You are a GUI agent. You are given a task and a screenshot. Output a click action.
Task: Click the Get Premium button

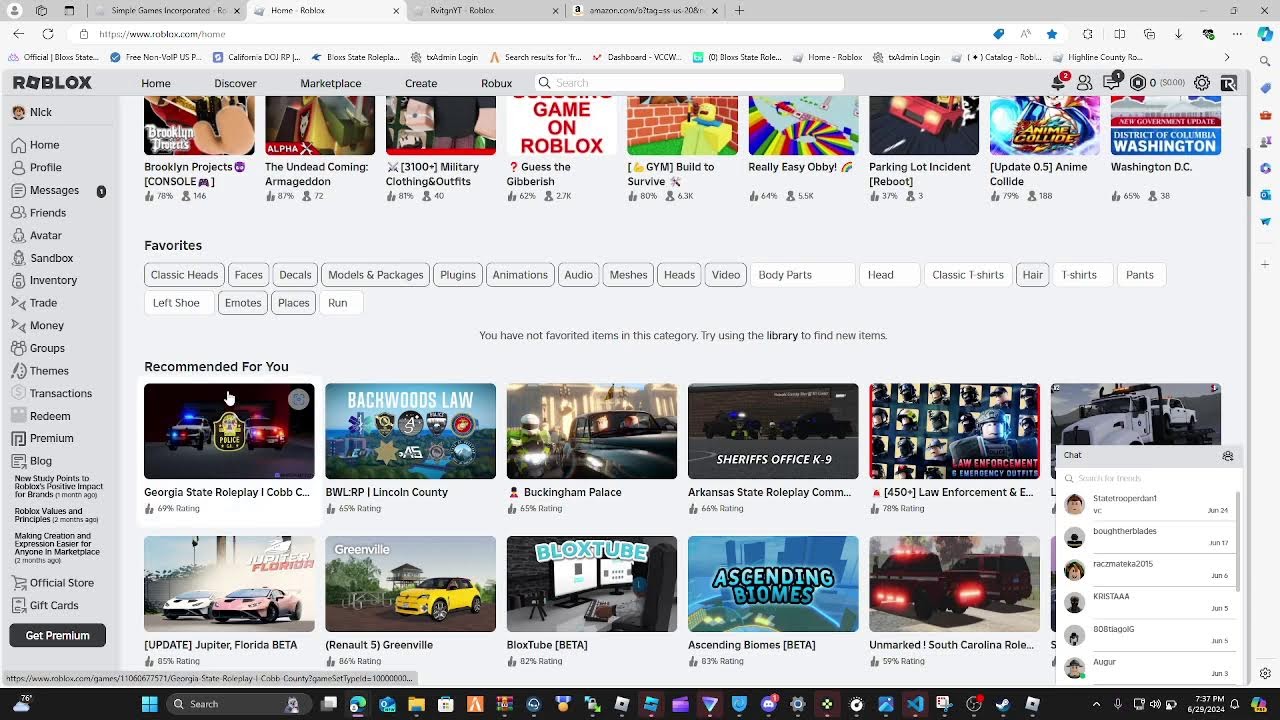click(57, 636)
